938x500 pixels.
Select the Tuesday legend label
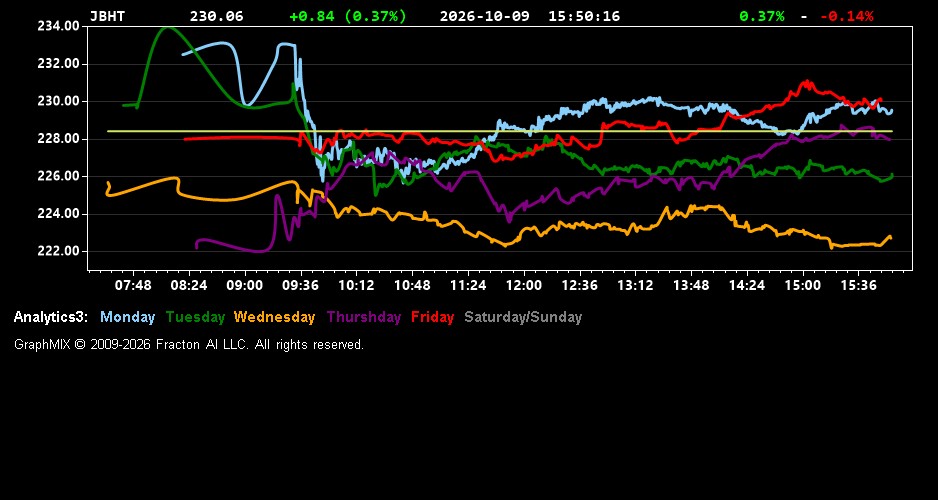click(x=196, y=317)
